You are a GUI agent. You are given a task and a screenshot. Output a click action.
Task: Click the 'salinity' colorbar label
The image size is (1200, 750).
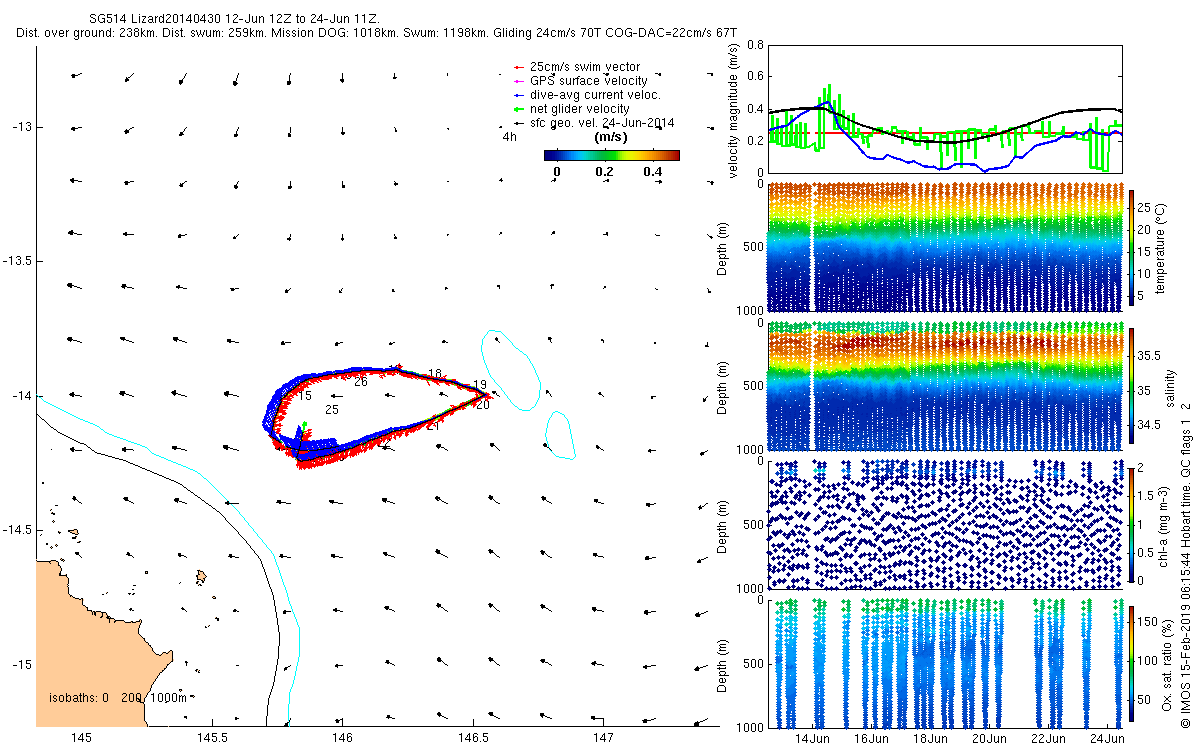click(x=1169, y=388)
